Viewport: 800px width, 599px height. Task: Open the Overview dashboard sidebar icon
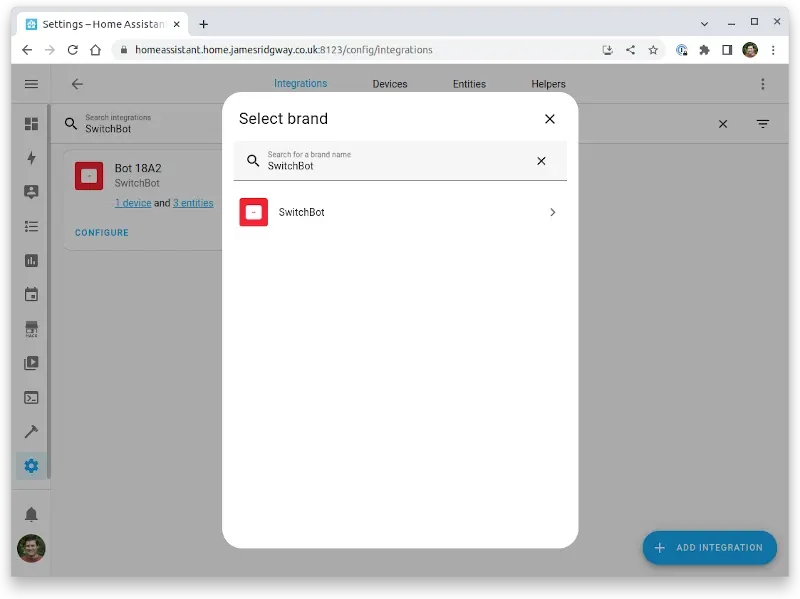pyautogui.click(x=31, y=124)
